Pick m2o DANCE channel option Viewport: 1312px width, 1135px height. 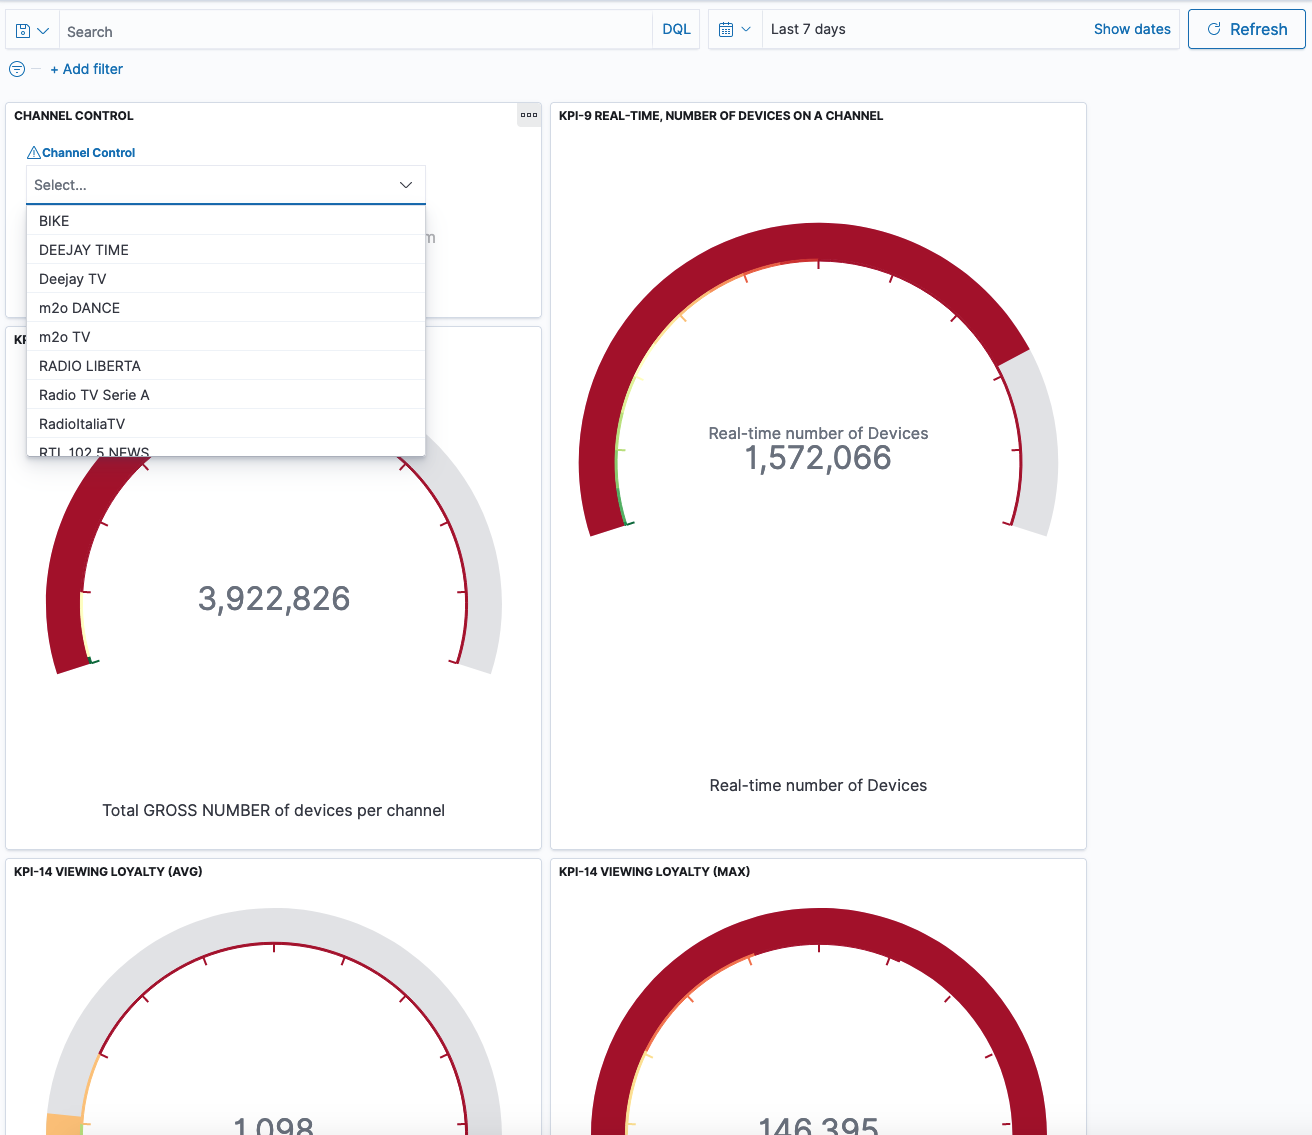(x=79, y=308)
